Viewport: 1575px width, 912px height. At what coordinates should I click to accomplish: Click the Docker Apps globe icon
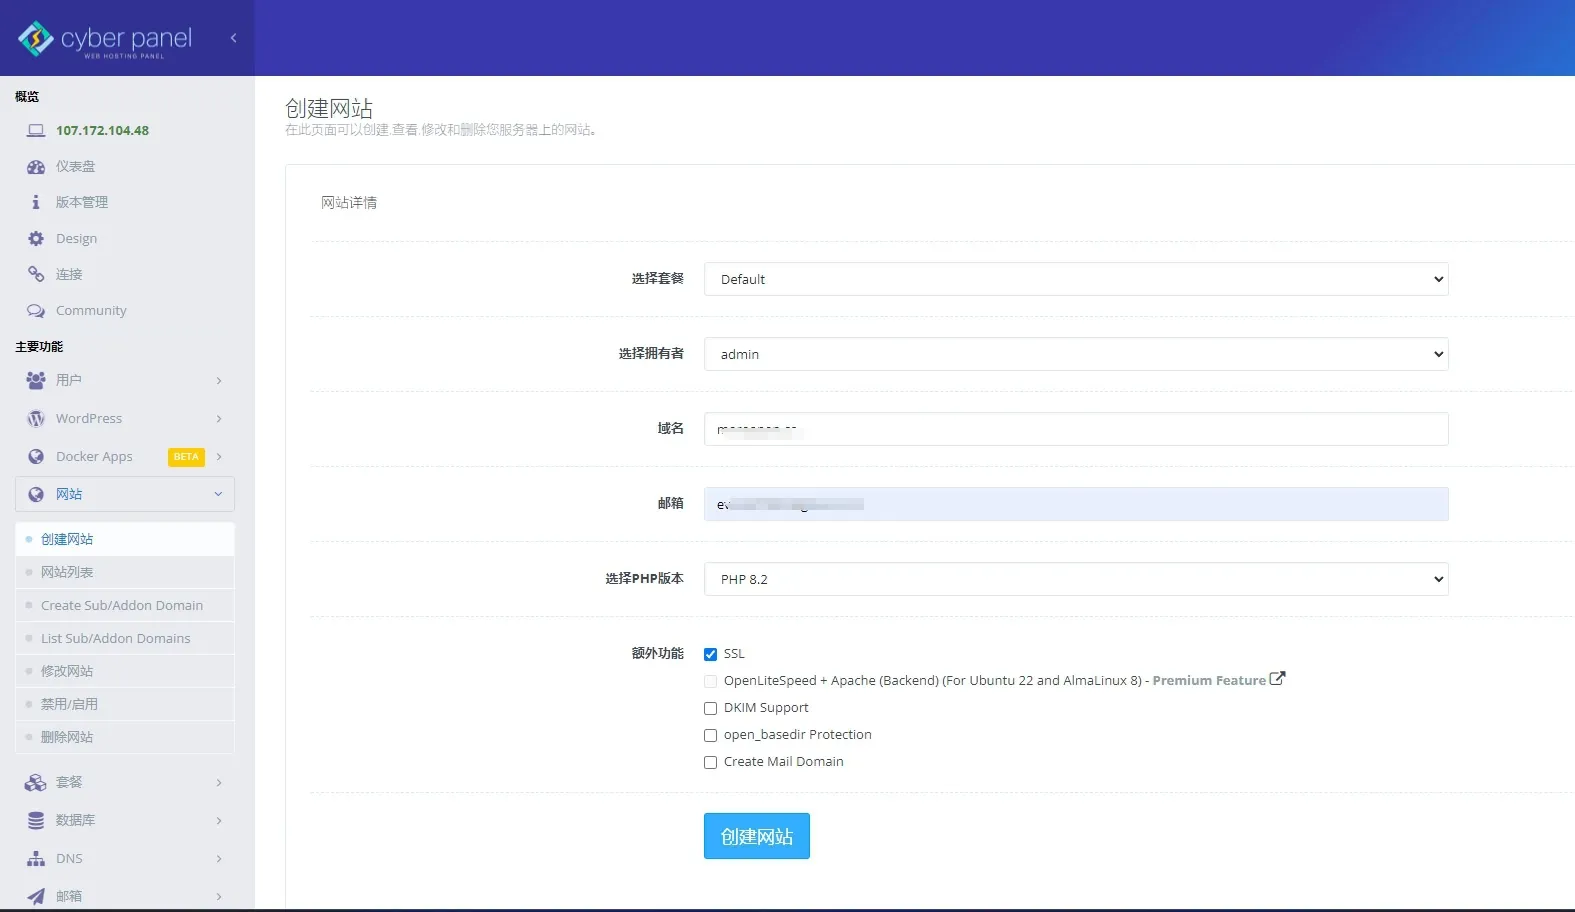[x=36, y=457]
